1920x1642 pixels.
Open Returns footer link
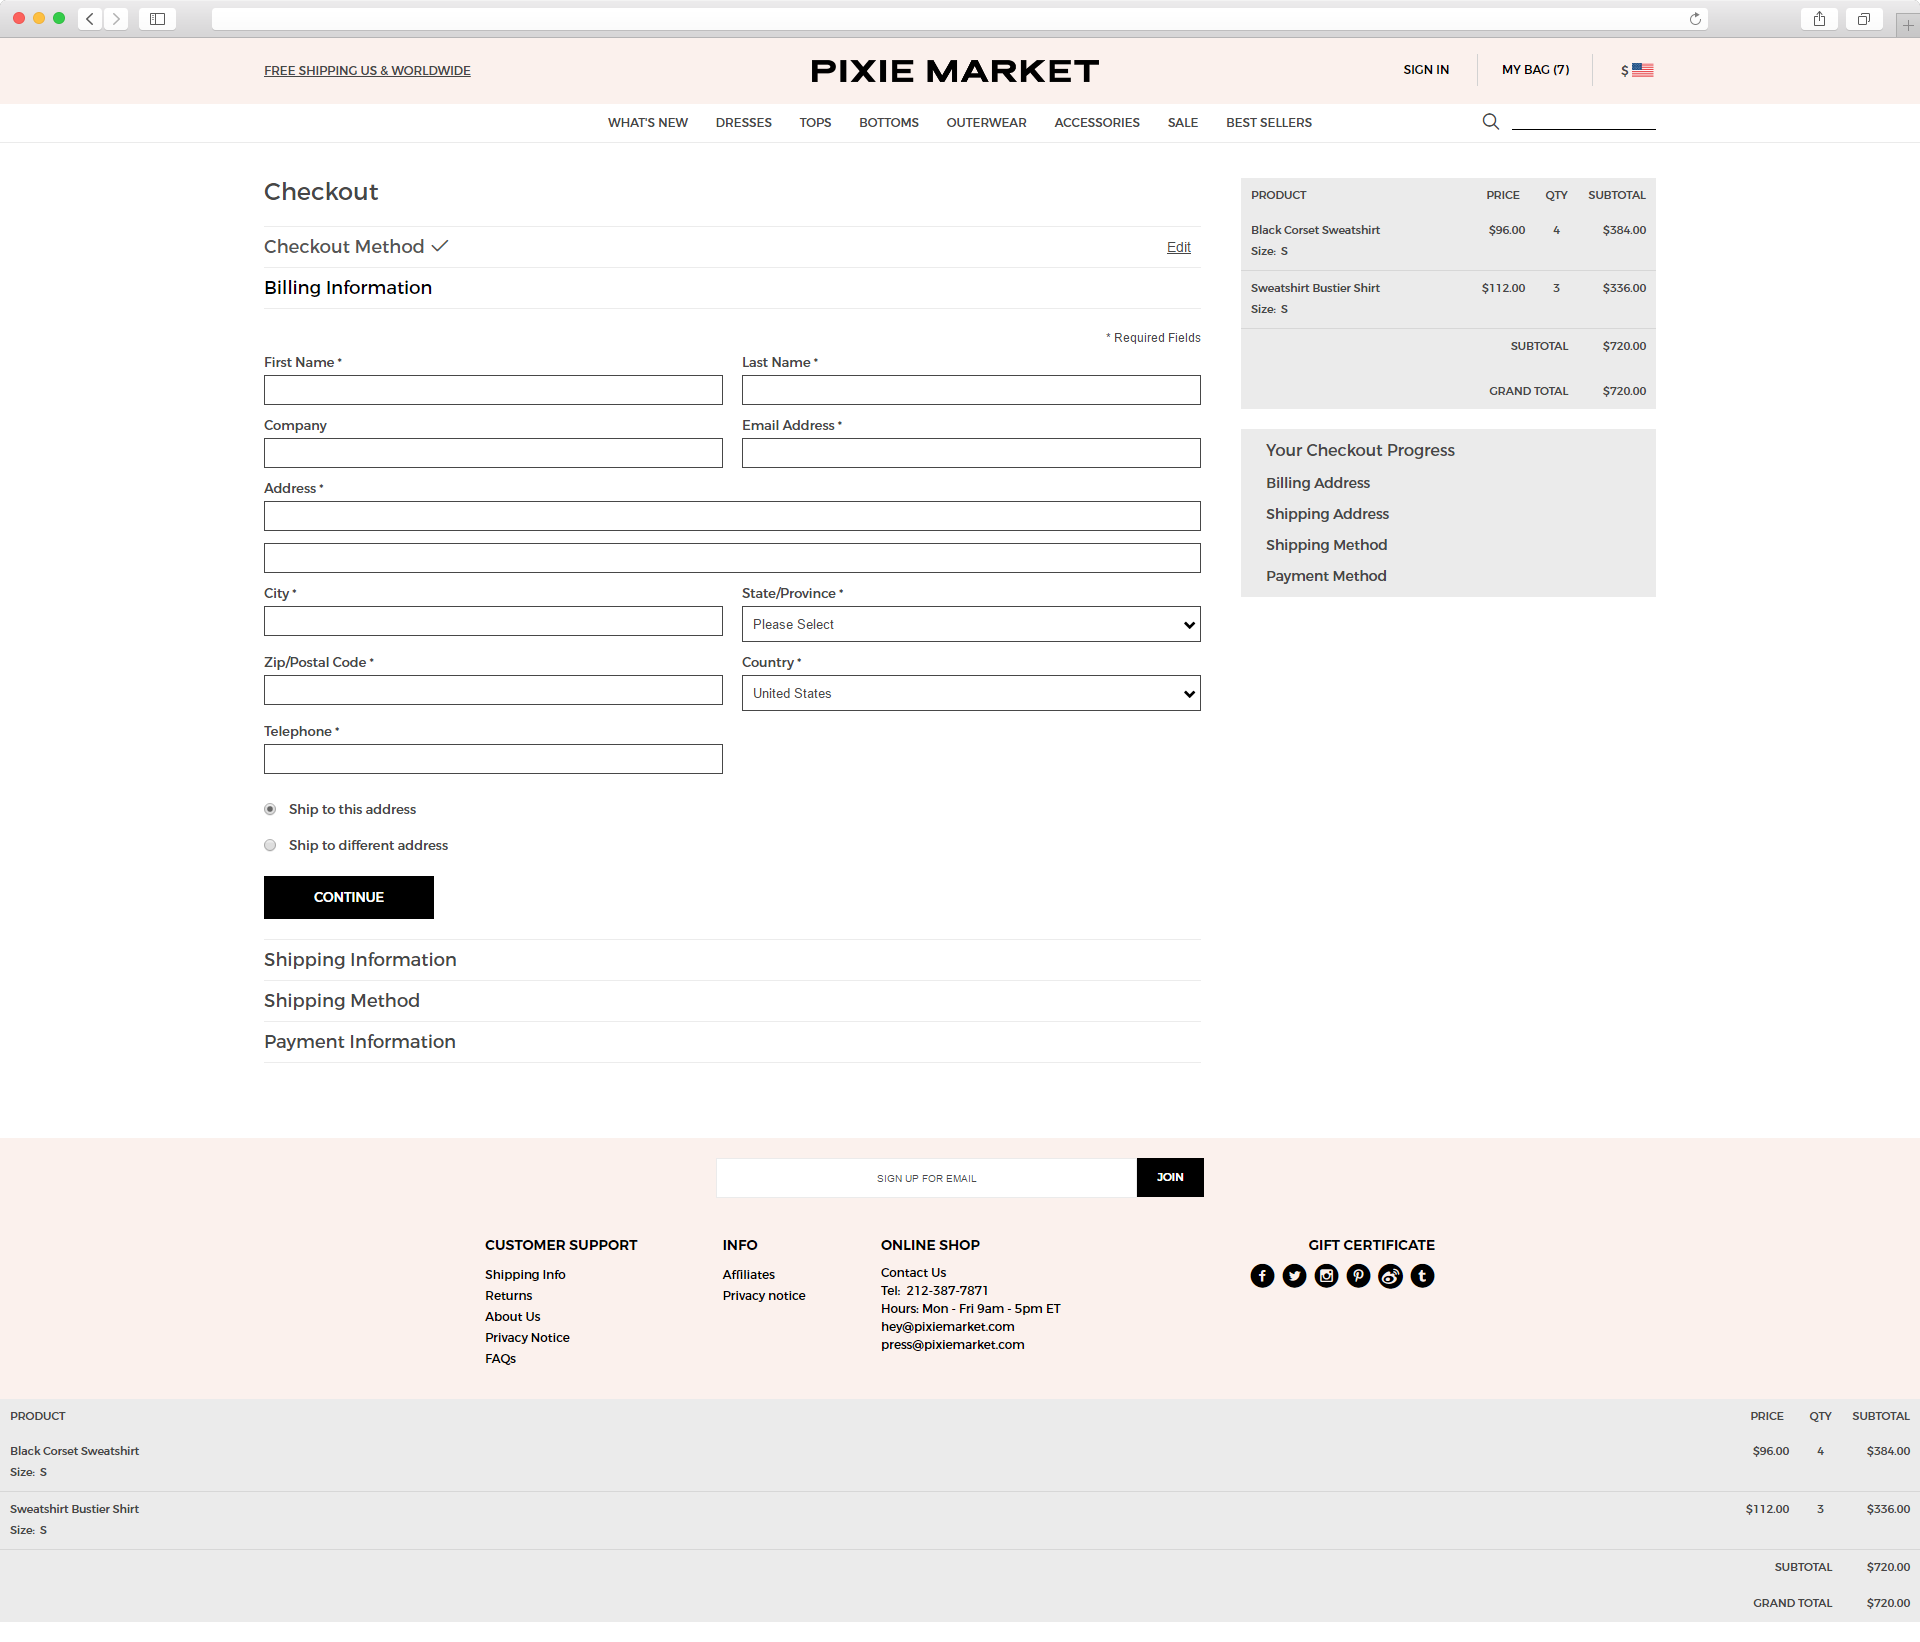click(x=508, y=1296)
